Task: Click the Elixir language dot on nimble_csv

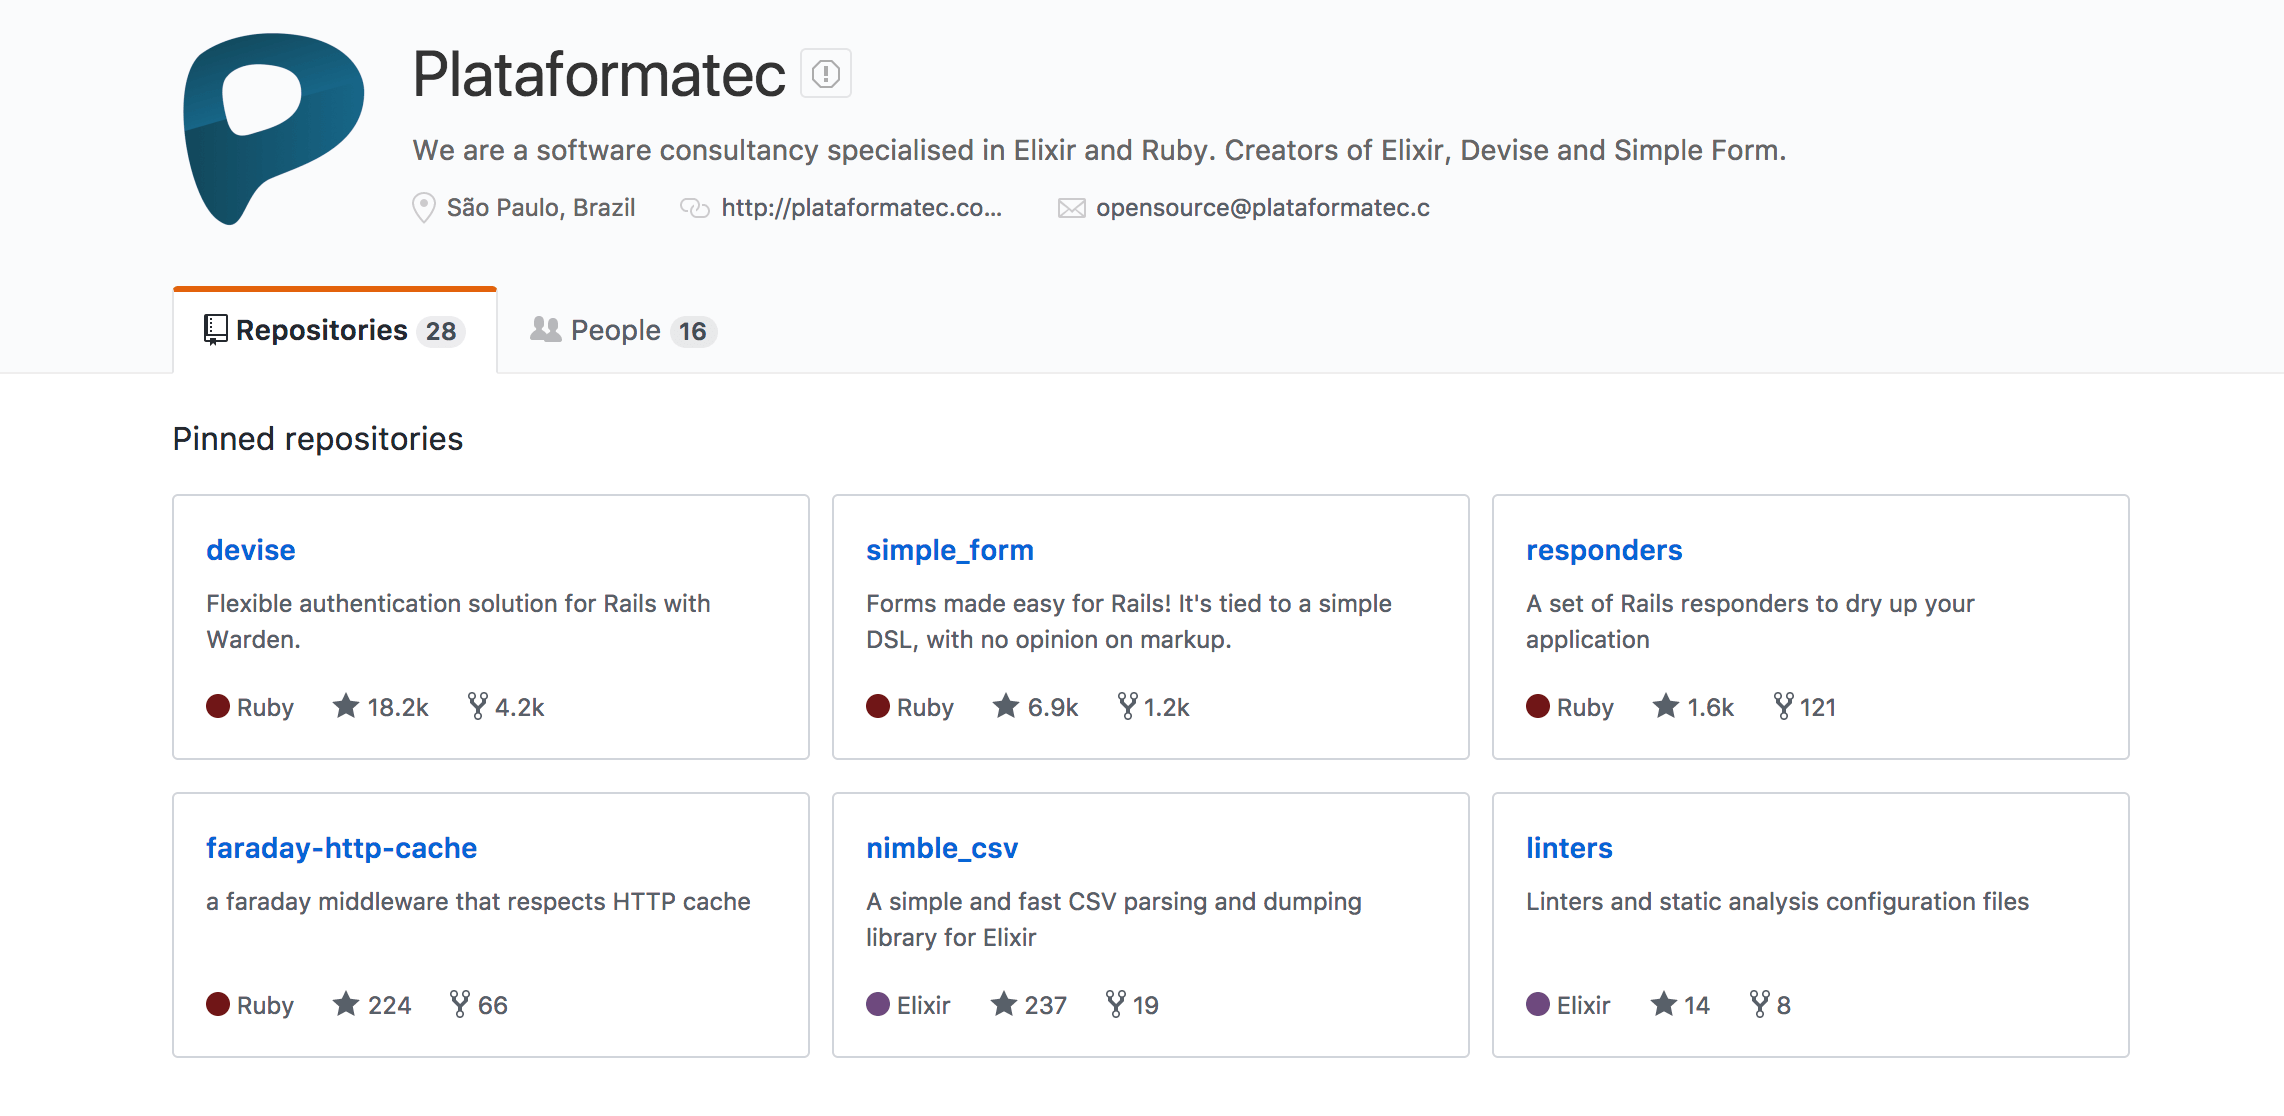Action: (878, 1004)
